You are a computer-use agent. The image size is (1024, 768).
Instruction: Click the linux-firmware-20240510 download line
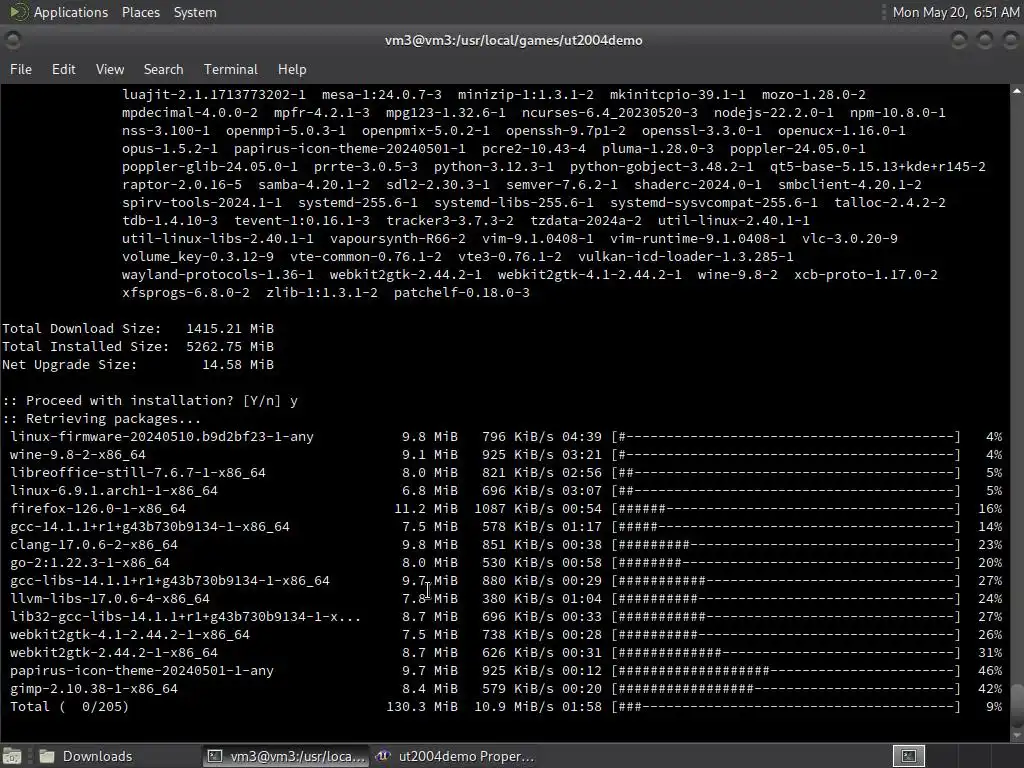pos(505,436)
